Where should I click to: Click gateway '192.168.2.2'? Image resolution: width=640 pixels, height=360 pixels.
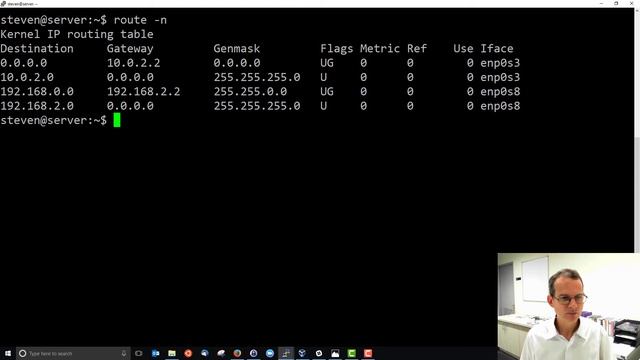[143, 91]
